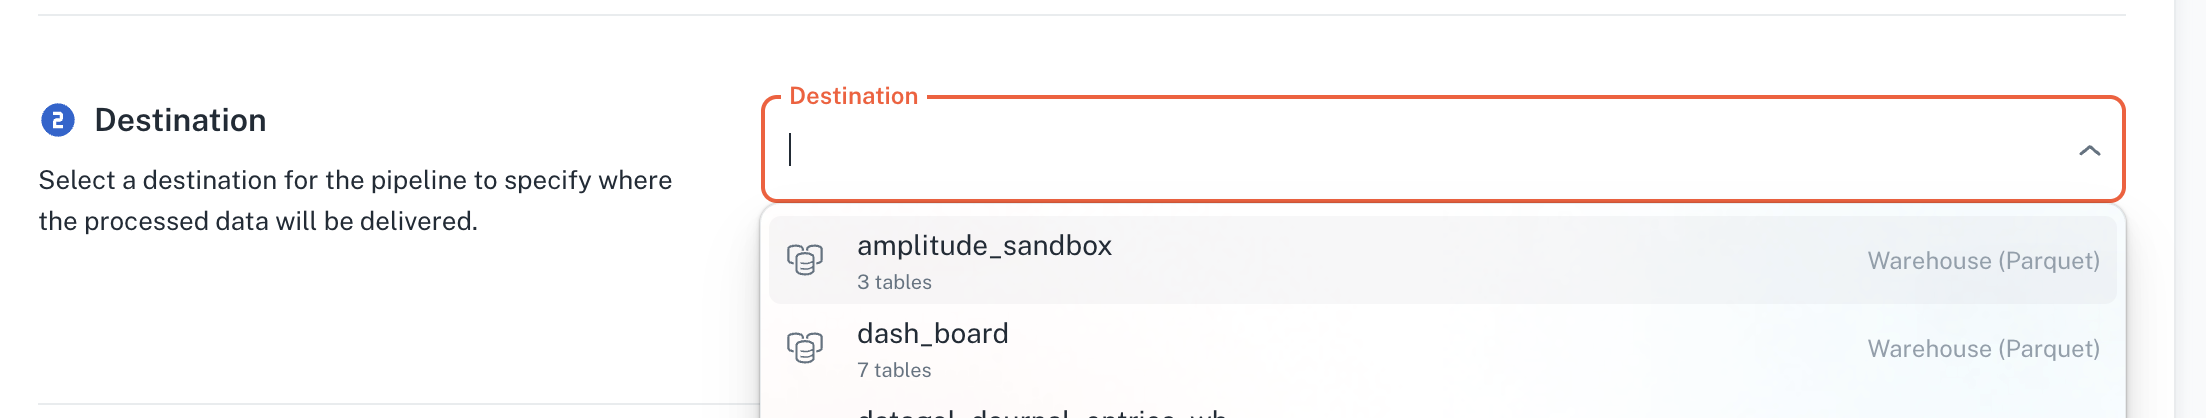Click the blue step 2 badge icon

pos(58,121)
